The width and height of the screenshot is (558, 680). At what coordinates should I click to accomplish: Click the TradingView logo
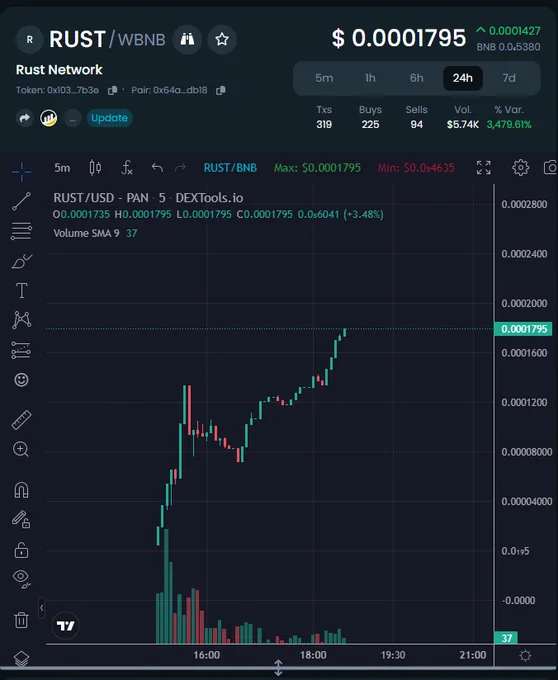pyautogui.click(x=65, y=626)
